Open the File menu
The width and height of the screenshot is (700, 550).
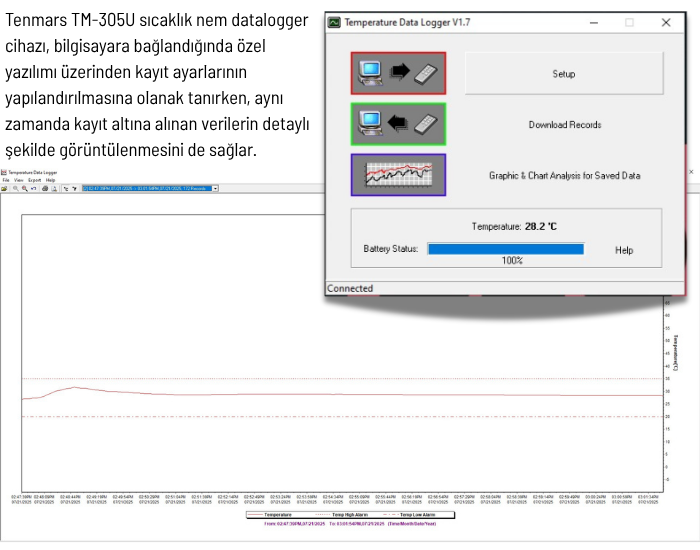(x=6, y=180)
